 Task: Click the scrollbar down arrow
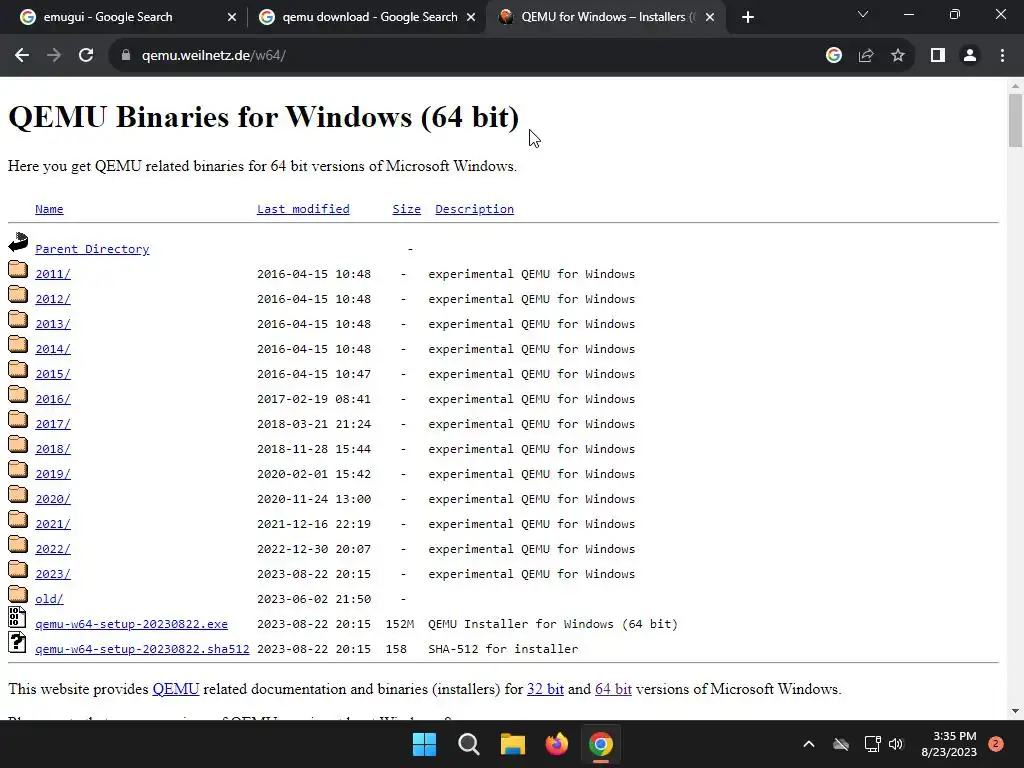1015,711
